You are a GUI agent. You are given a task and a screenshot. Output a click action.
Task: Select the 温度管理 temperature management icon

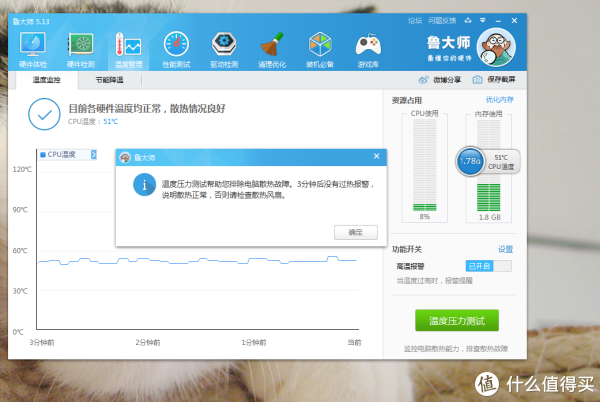(x=129, y=50)
